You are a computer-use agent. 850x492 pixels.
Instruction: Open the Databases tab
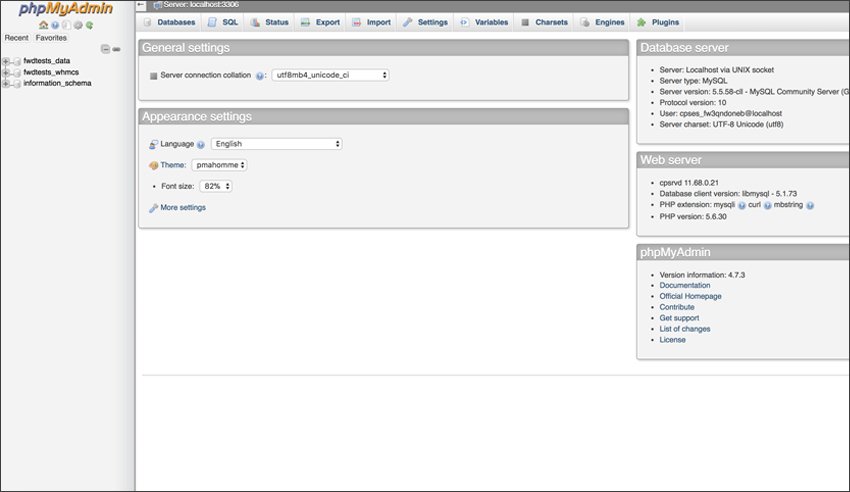(x=169, y=22)
